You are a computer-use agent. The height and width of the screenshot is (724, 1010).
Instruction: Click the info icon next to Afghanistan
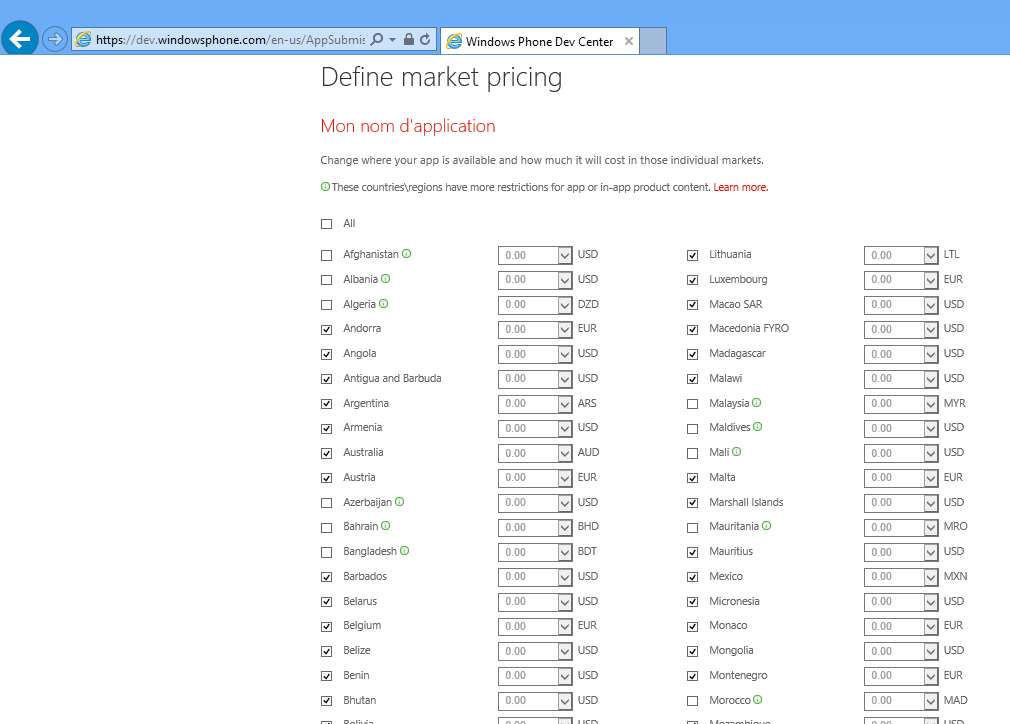coord(407,254)
